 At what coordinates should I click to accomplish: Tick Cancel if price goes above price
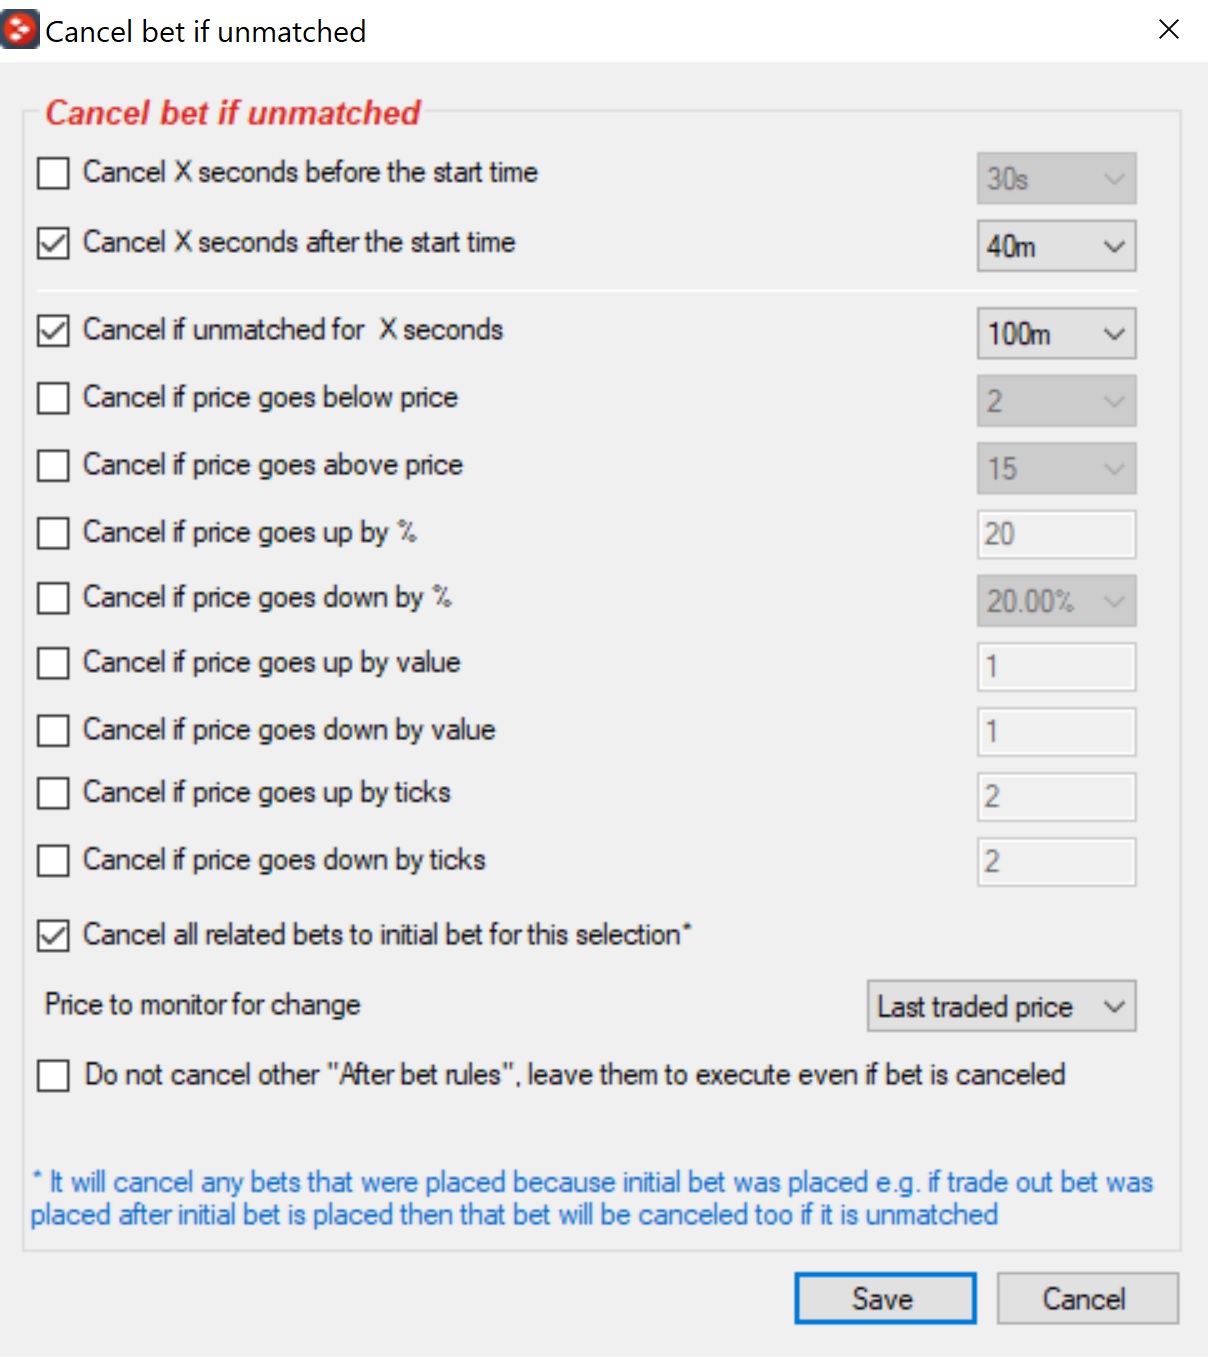click(x=53, y=466)
